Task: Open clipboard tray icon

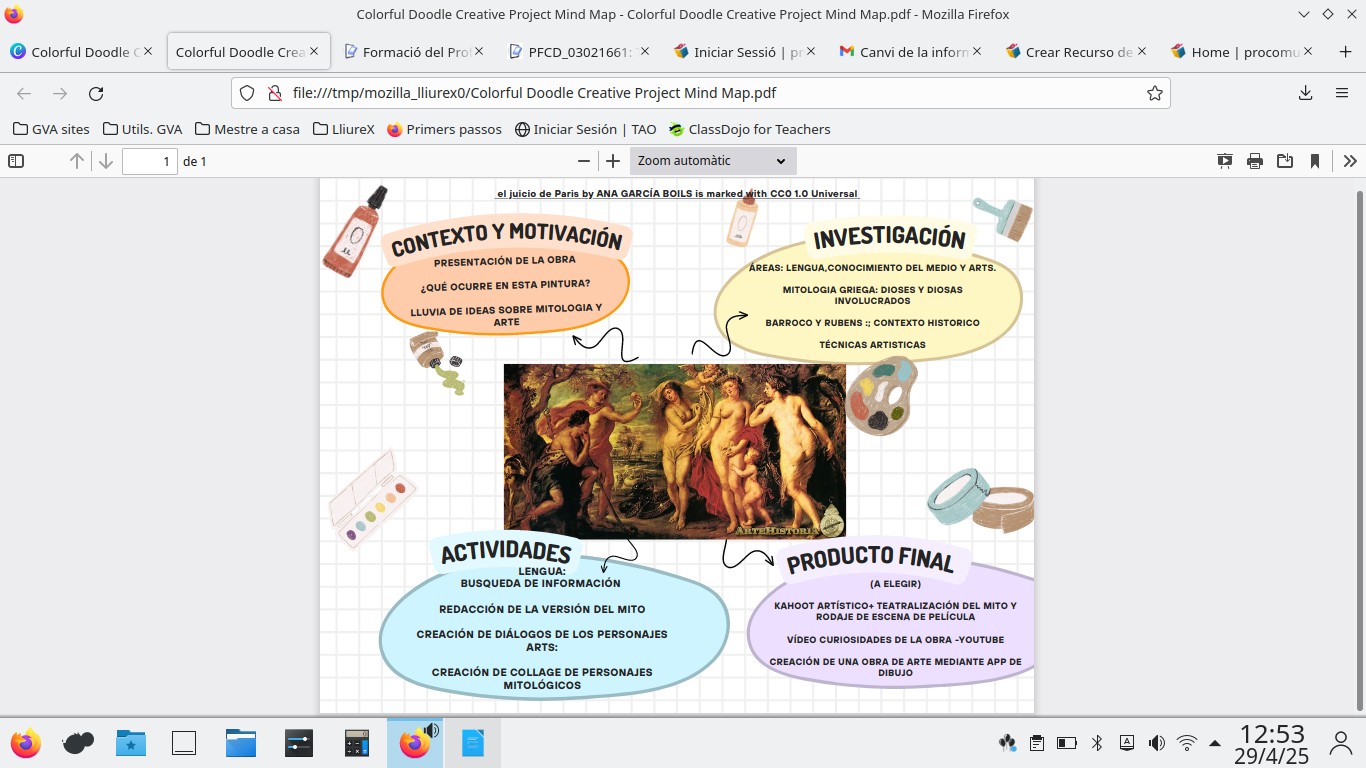Action: click(x=1037, y=743)
